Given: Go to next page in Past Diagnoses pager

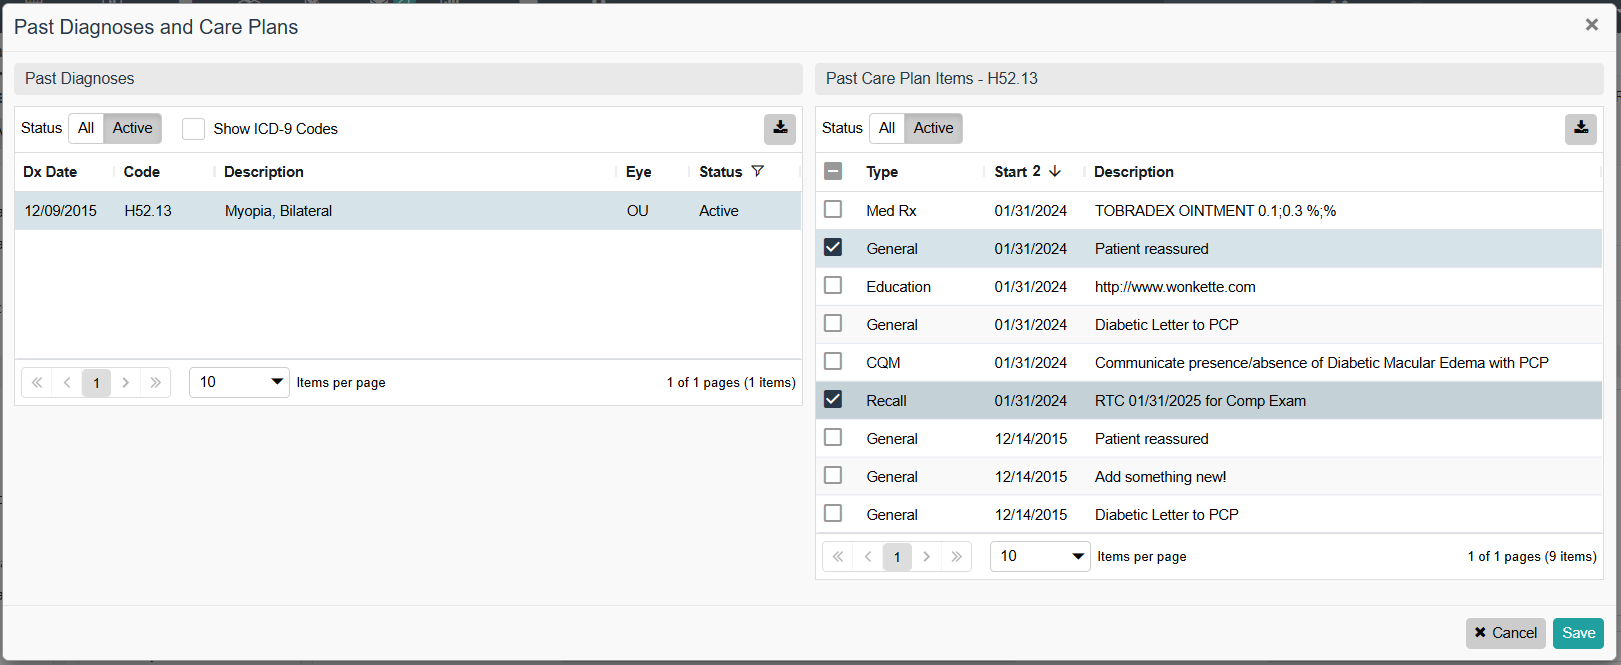Looking at the screenshot, I should pos(125,382).
